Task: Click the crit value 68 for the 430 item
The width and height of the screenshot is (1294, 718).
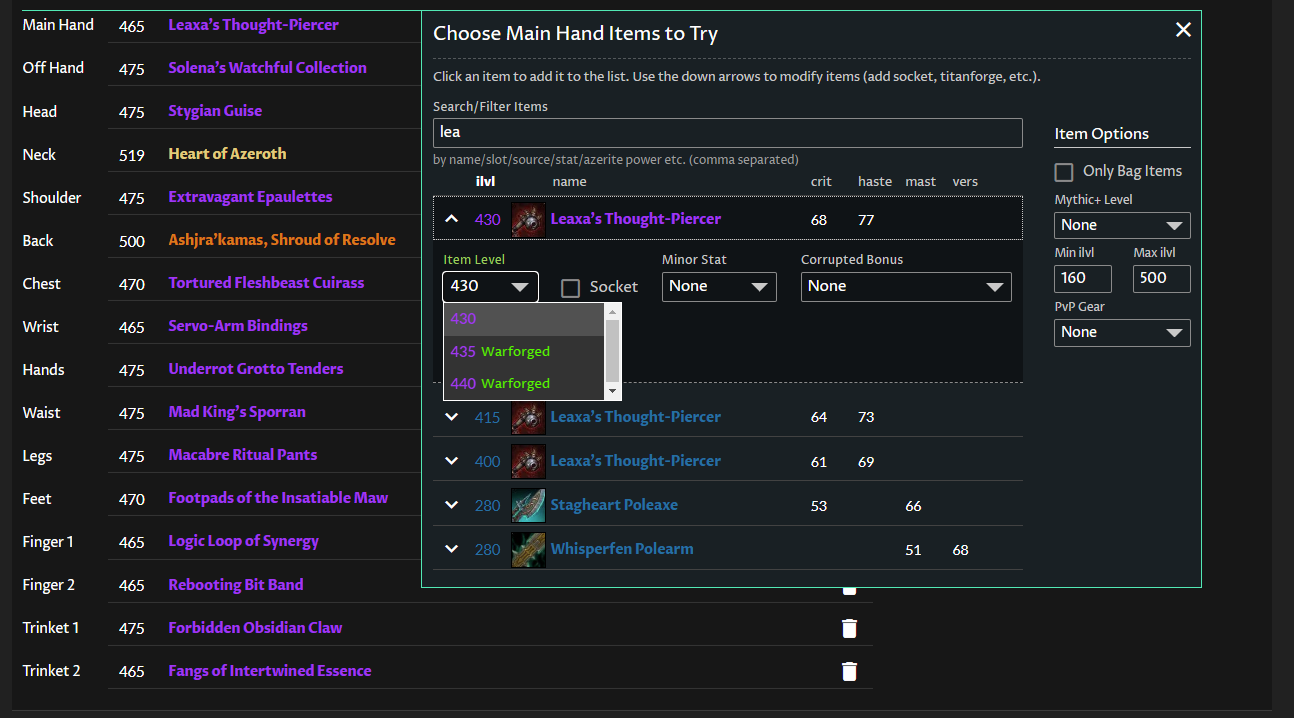Action: click(x=819, y=220)
